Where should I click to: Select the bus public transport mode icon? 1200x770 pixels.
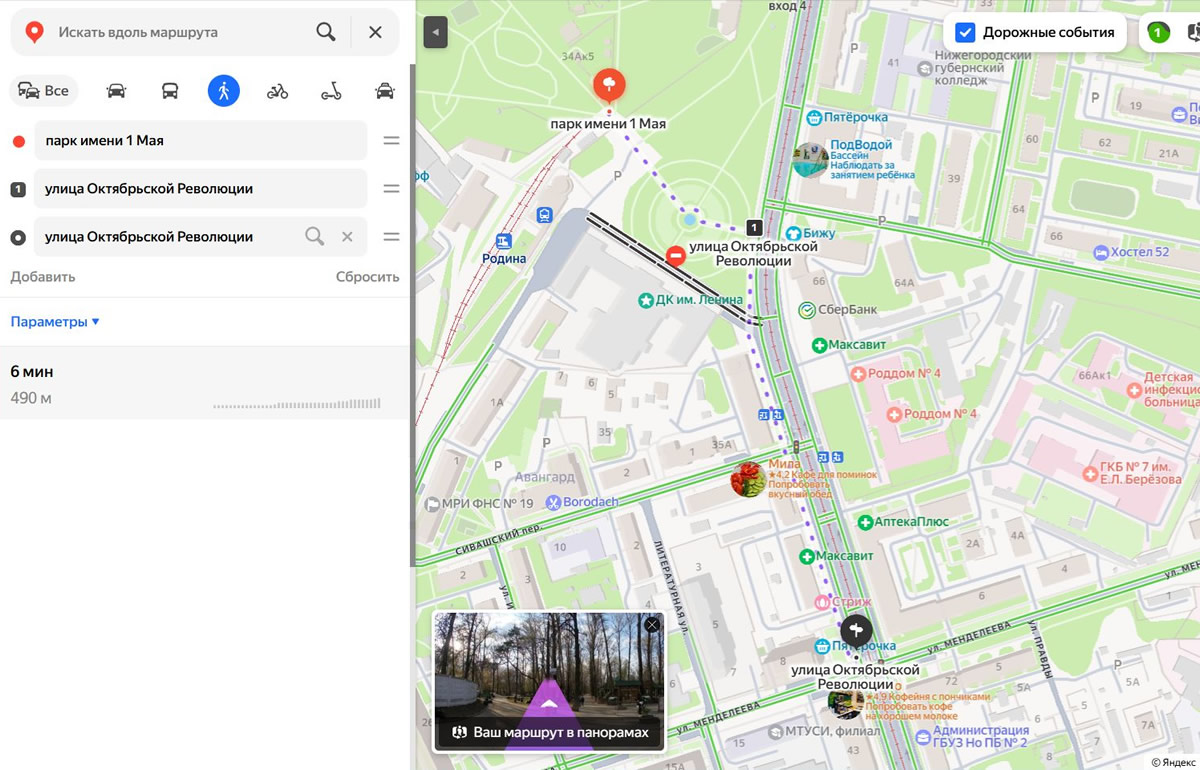tap(170, 91)
